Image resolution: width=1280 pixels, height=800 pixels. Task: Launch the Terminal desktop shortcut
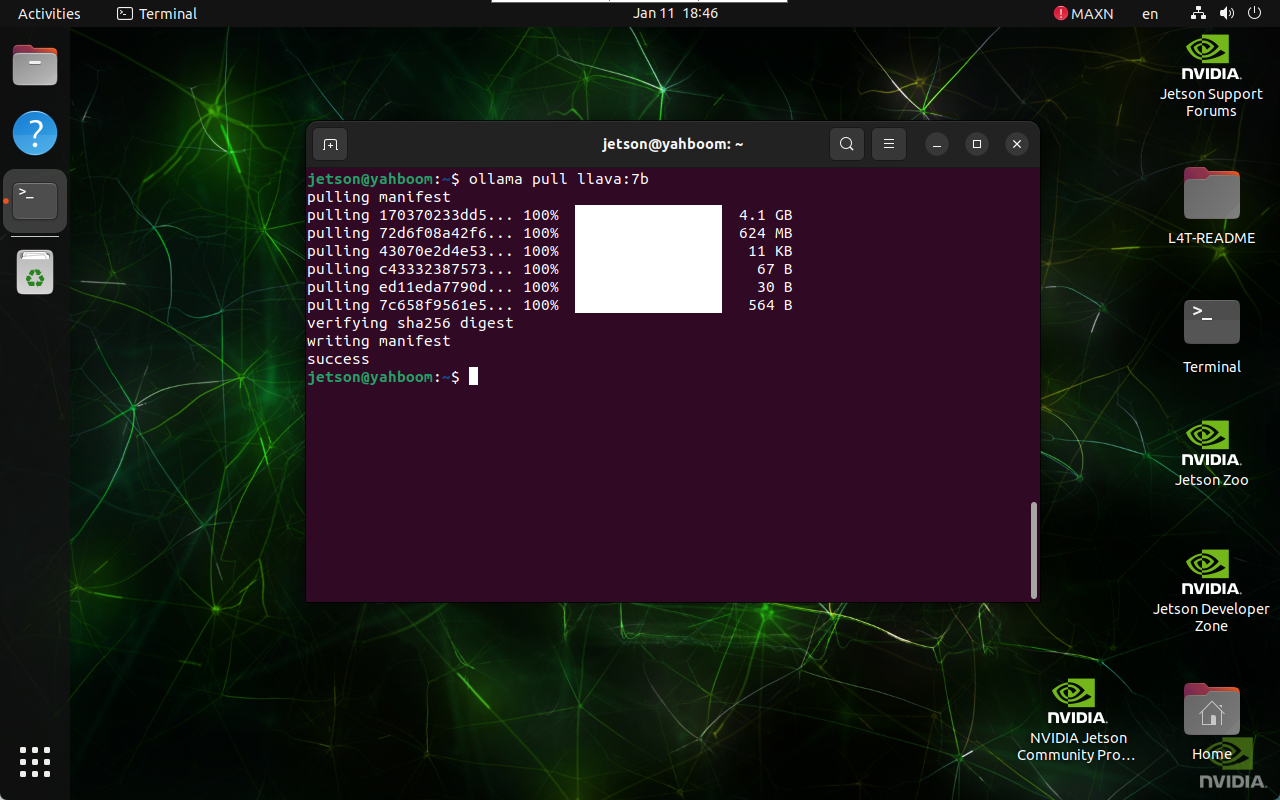tap(1211, 336)
